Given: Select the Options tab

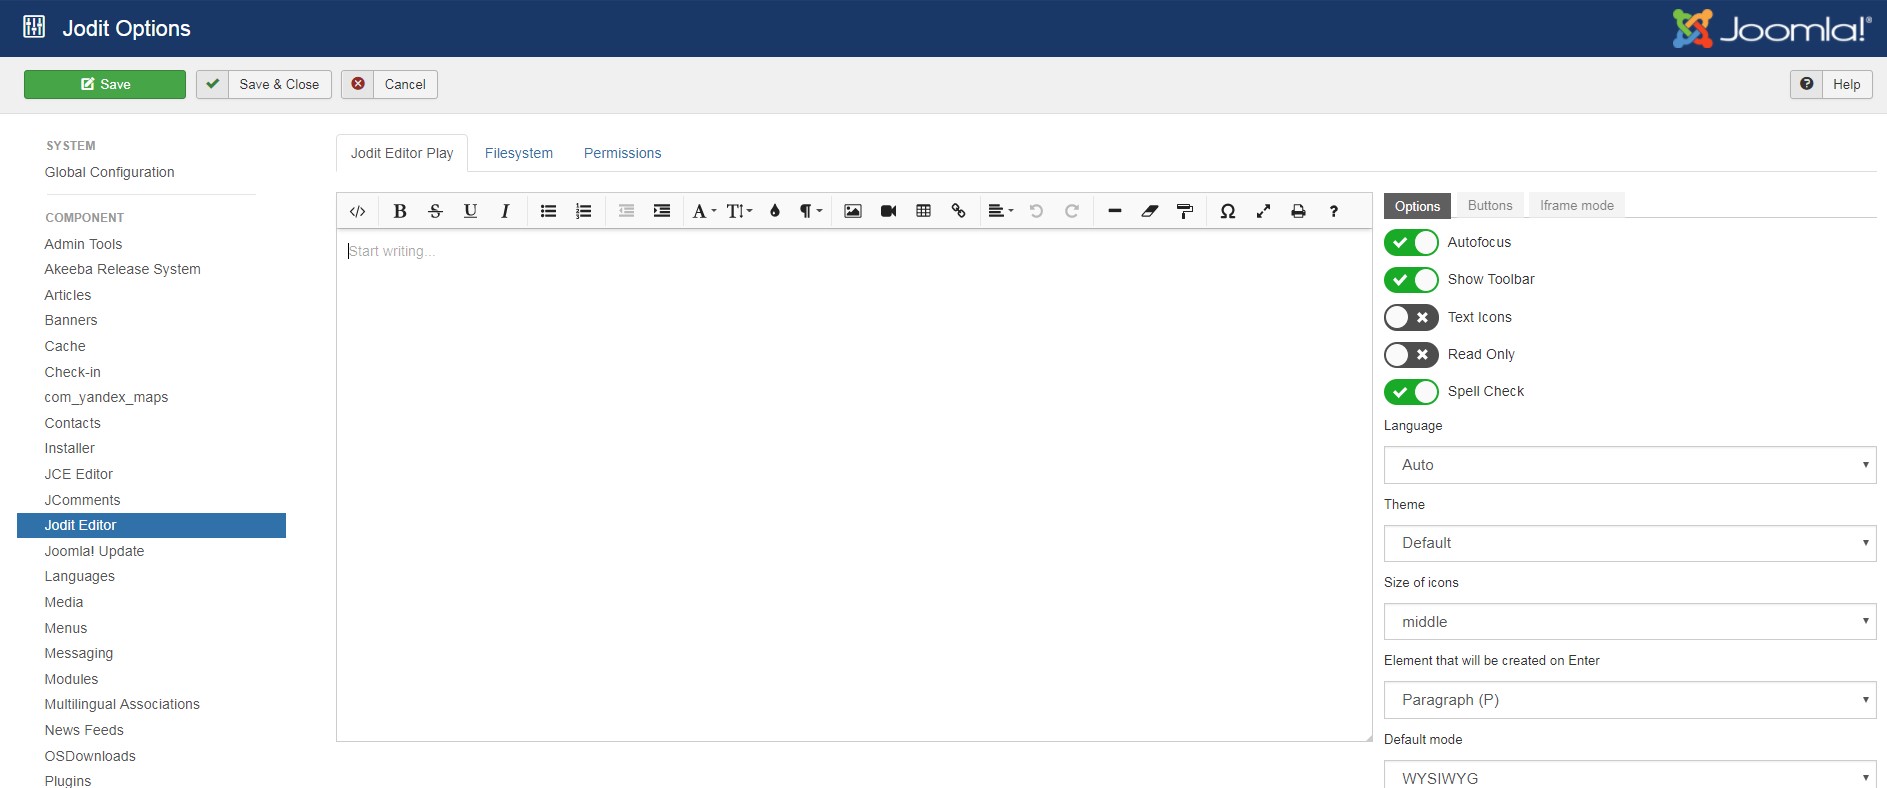Looking at the screenshot, I should tap(1417, 206).
